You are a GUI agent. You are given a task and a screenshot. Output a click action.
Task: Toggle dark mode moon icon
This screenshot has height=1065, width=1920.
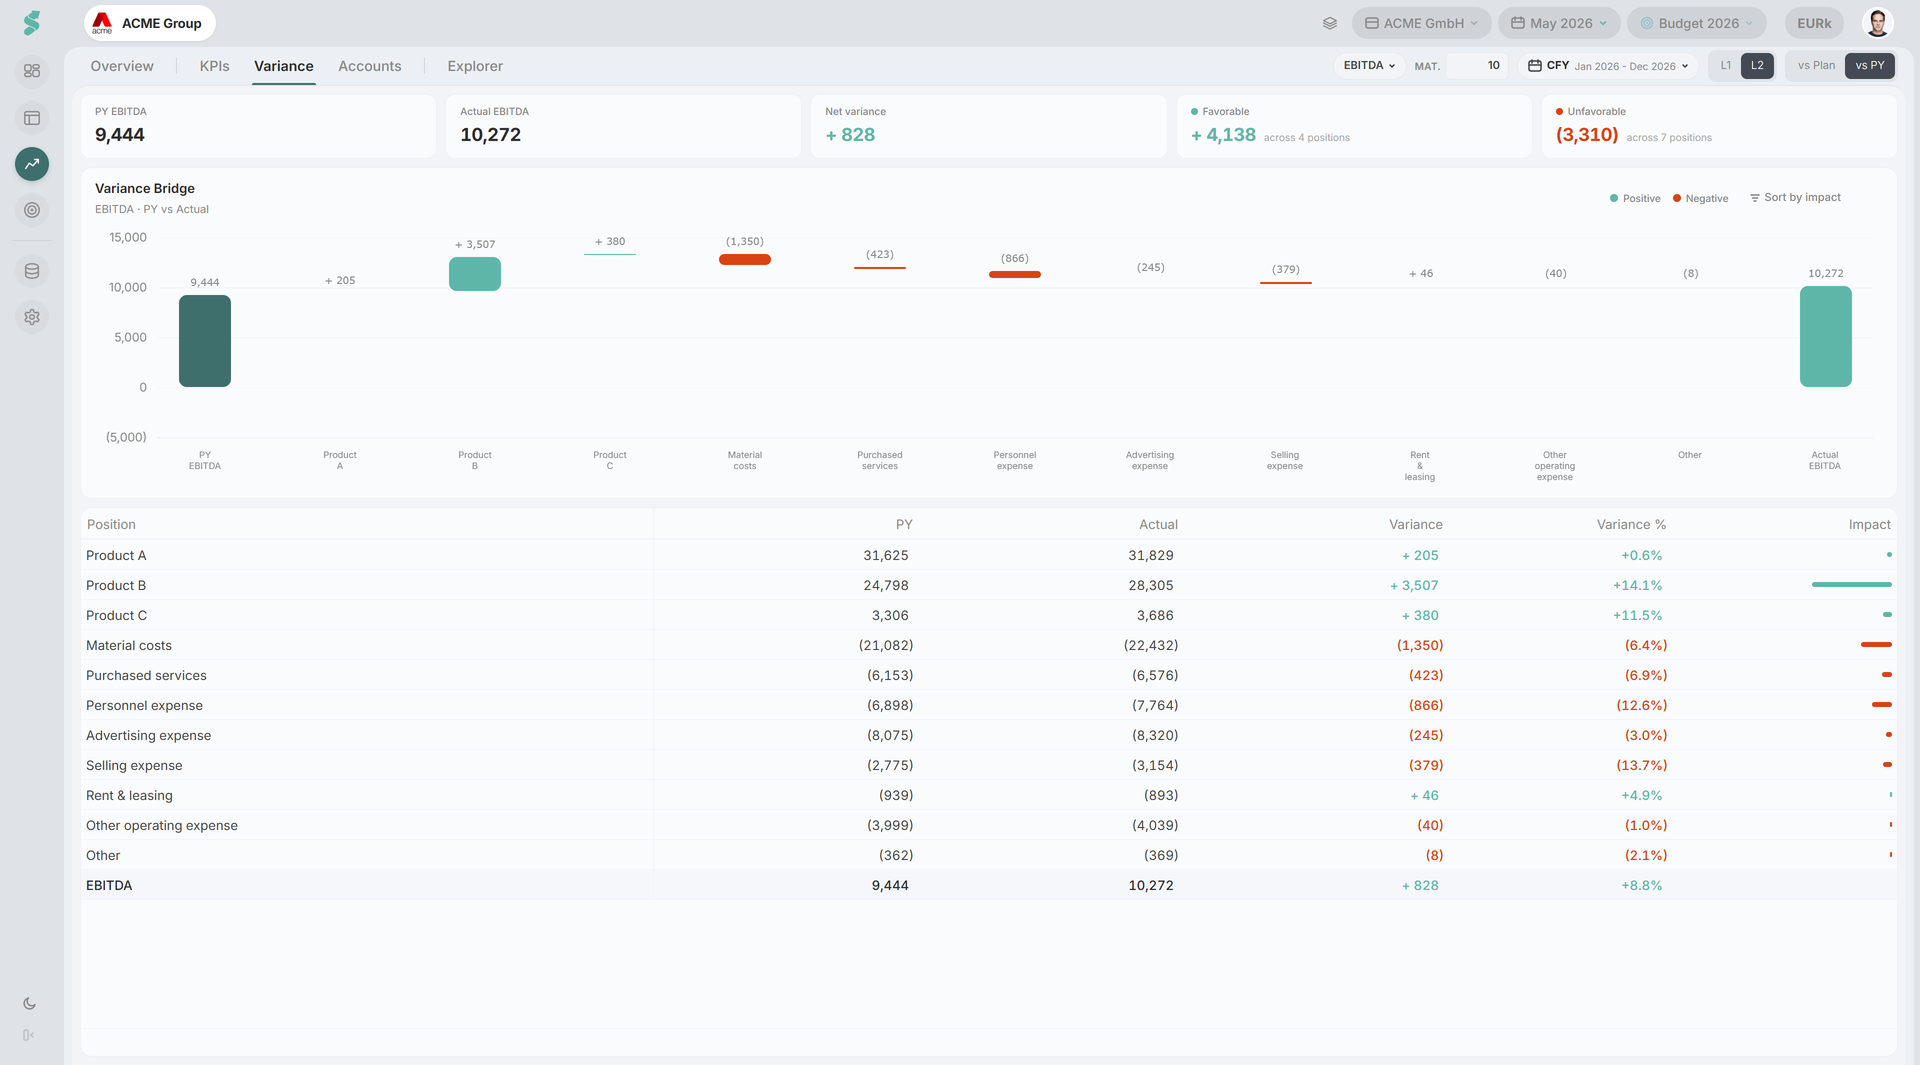click(x=29, y=1003)
